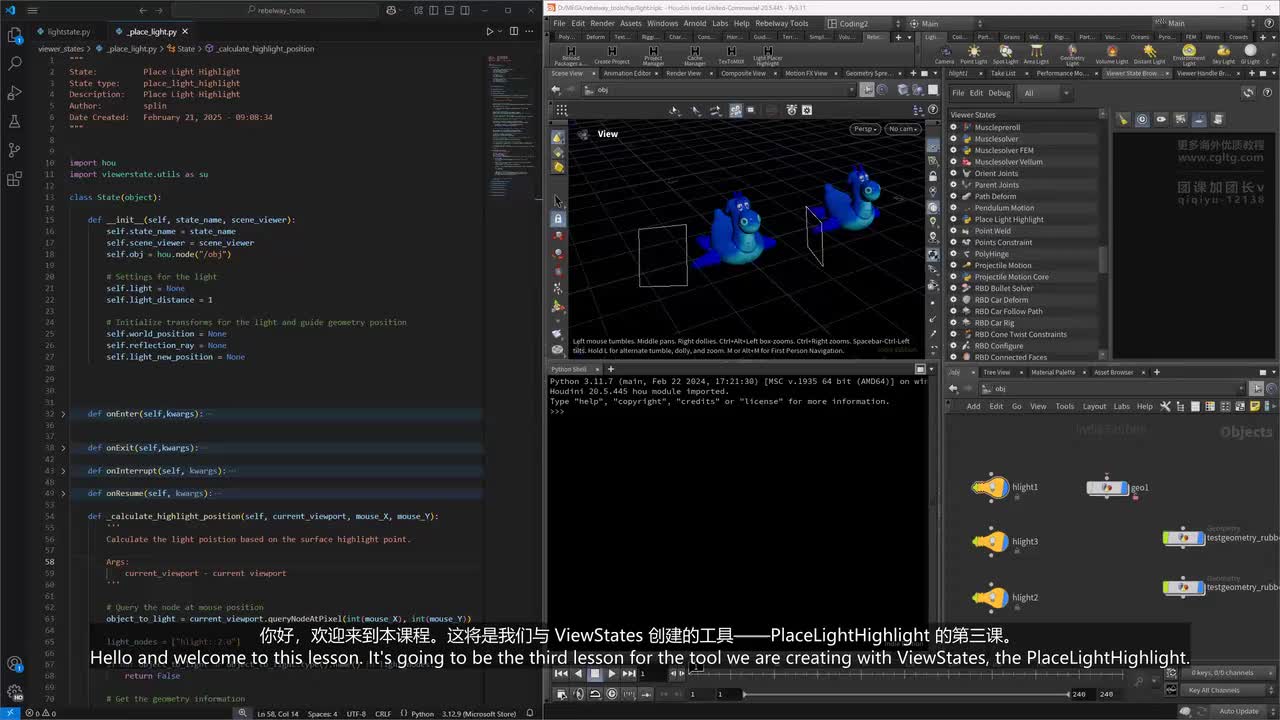Viewport: 1280px width, 720px height.
Task: Launch the Light Placer Highlight shelf tool
Action: point(767,55)
